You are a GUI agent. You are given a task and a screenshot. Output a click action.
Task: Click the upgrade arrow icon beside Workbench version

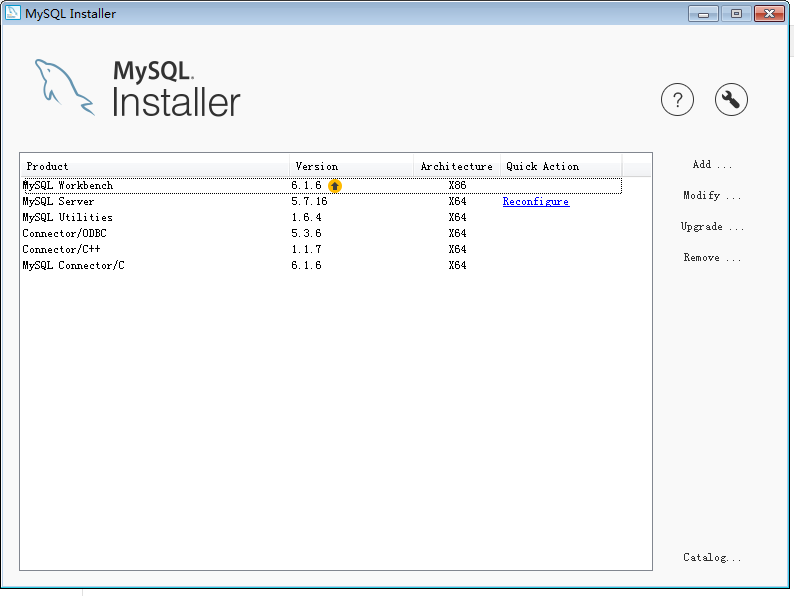tap(335, 186)
